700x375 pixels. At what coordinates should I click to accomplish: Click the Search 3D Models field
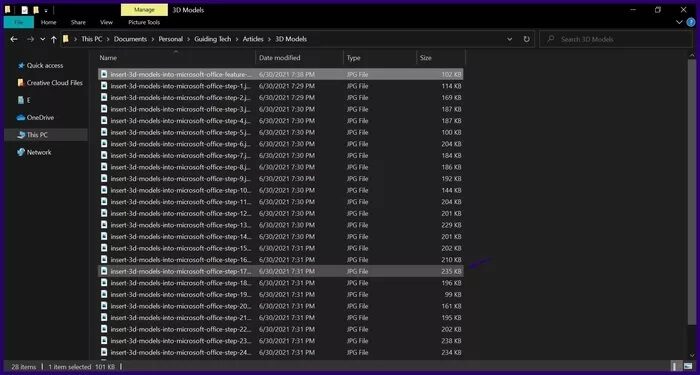616,39
